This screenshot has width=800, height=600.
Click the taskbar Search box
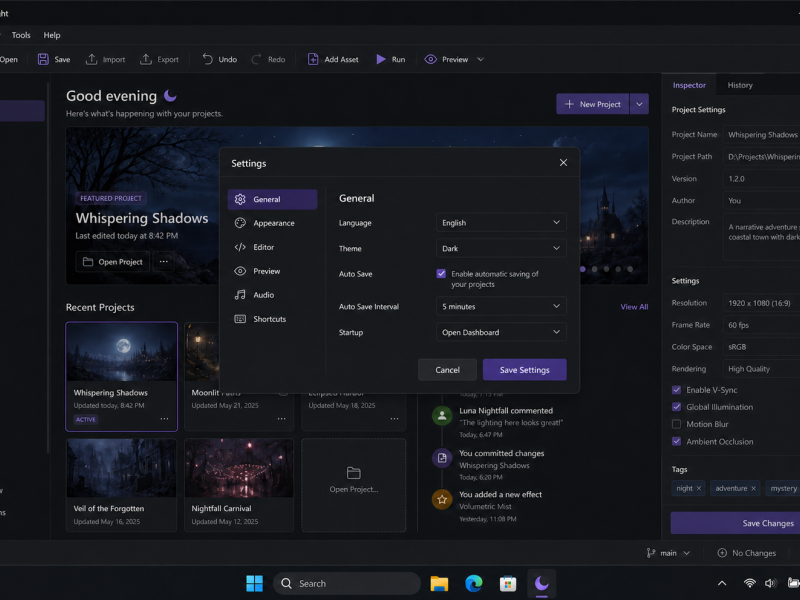coord(347,583)
